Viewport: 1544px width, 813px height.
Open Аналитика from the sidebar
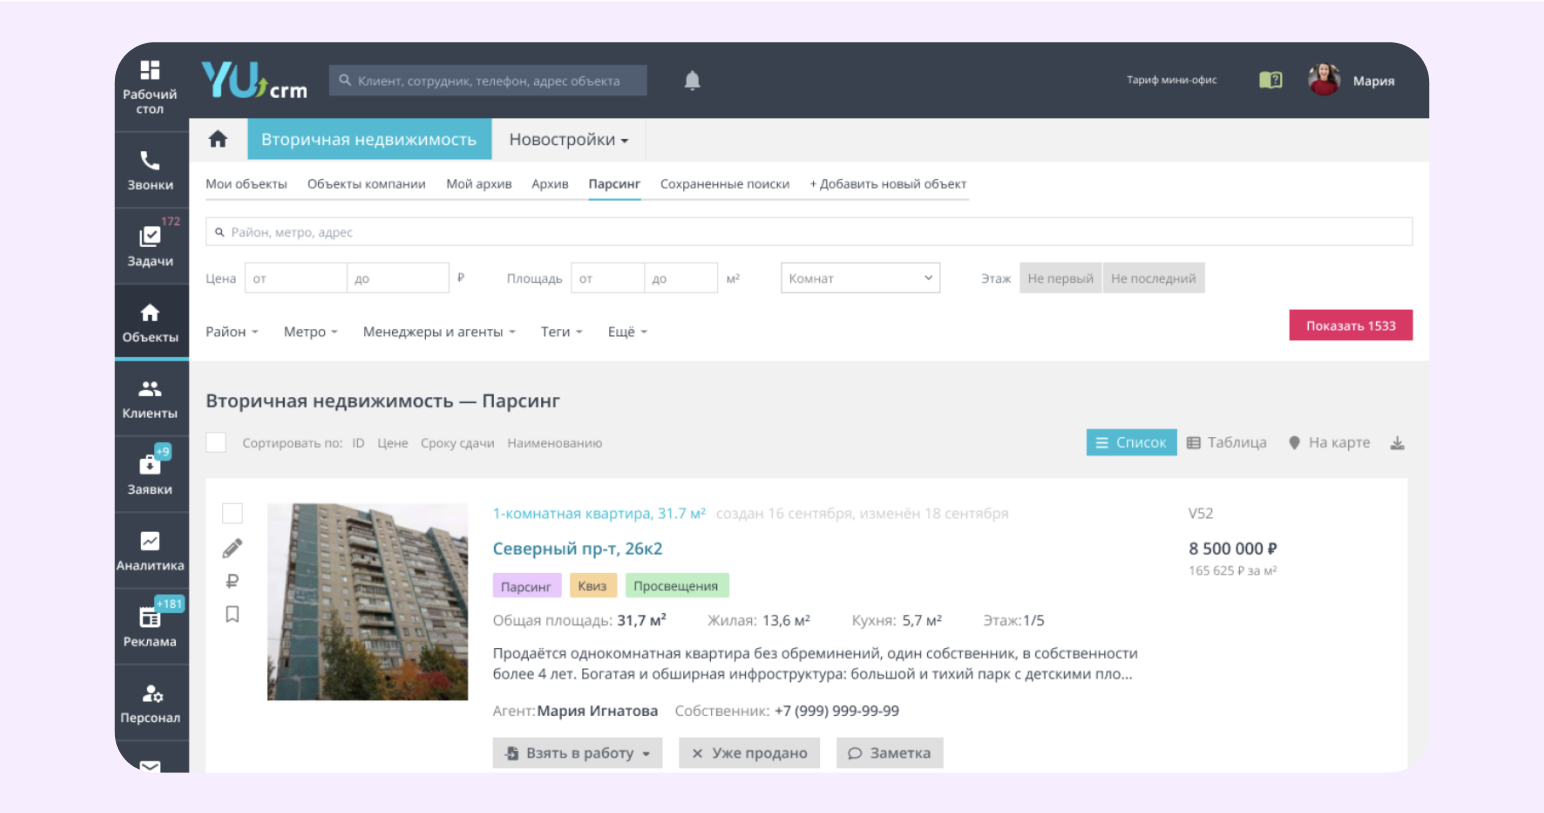click(150, 550)
